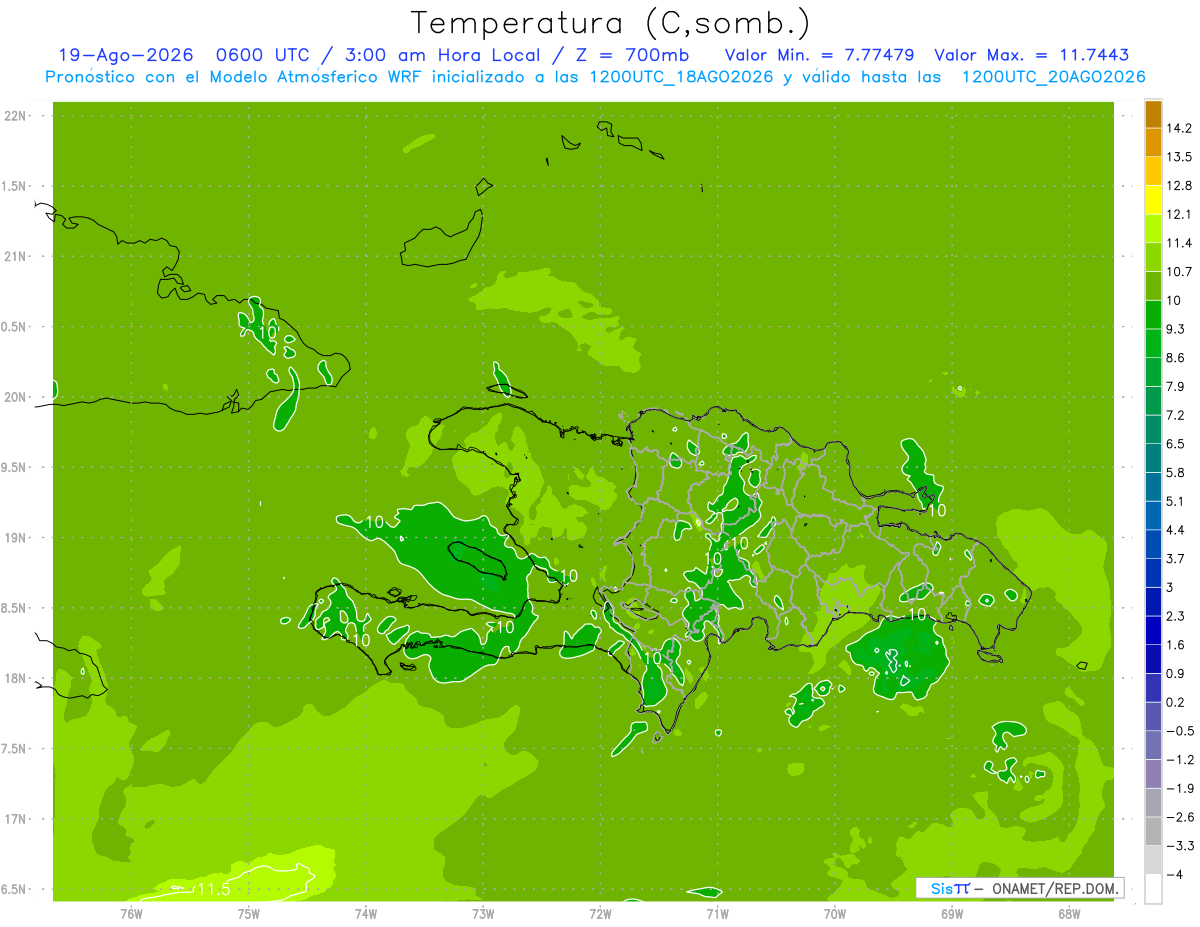Pick the white swatch below the -4 label
Image resolution: width=1200 pixels, height=927 pixels.
(x=1153, y=889)
